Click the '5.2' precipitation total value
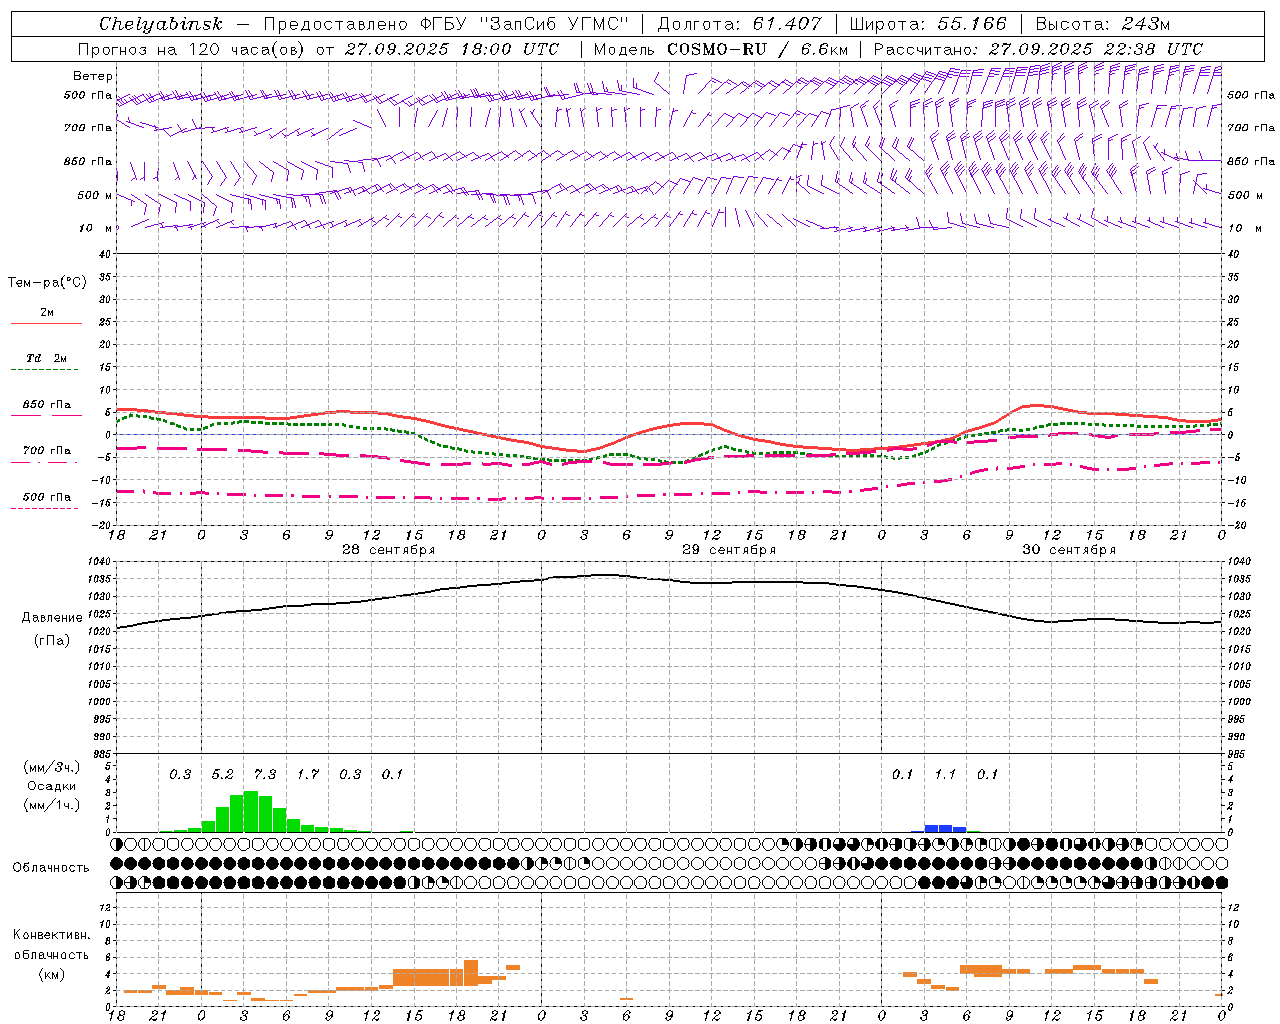 click(222, 774)
